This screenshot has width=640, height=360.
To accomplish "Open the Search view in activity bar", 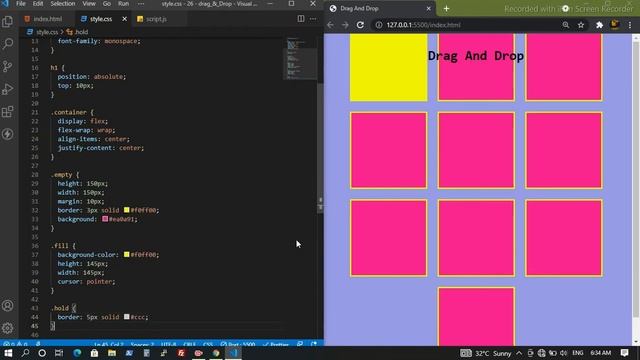I will (7, 44).
